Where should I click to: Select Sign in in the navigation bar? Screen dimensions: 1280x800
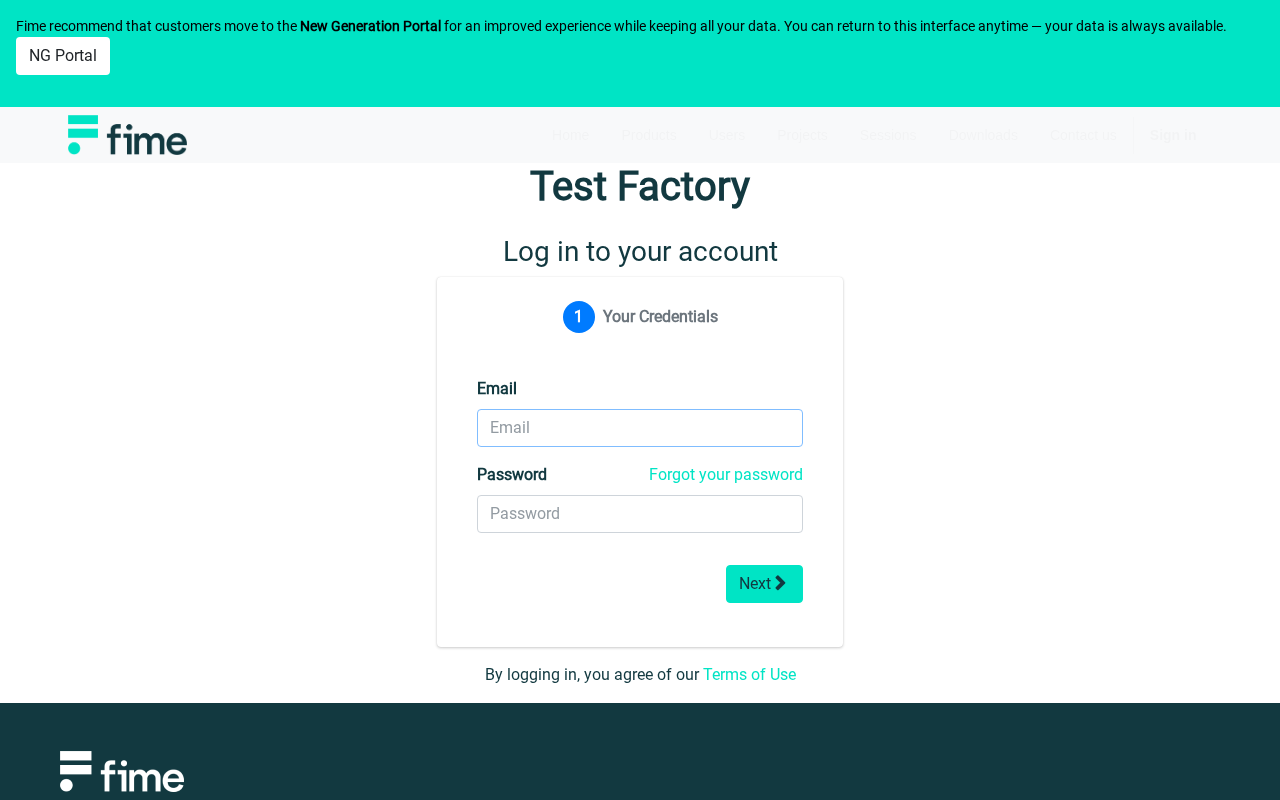click(x=1173, y=135)
